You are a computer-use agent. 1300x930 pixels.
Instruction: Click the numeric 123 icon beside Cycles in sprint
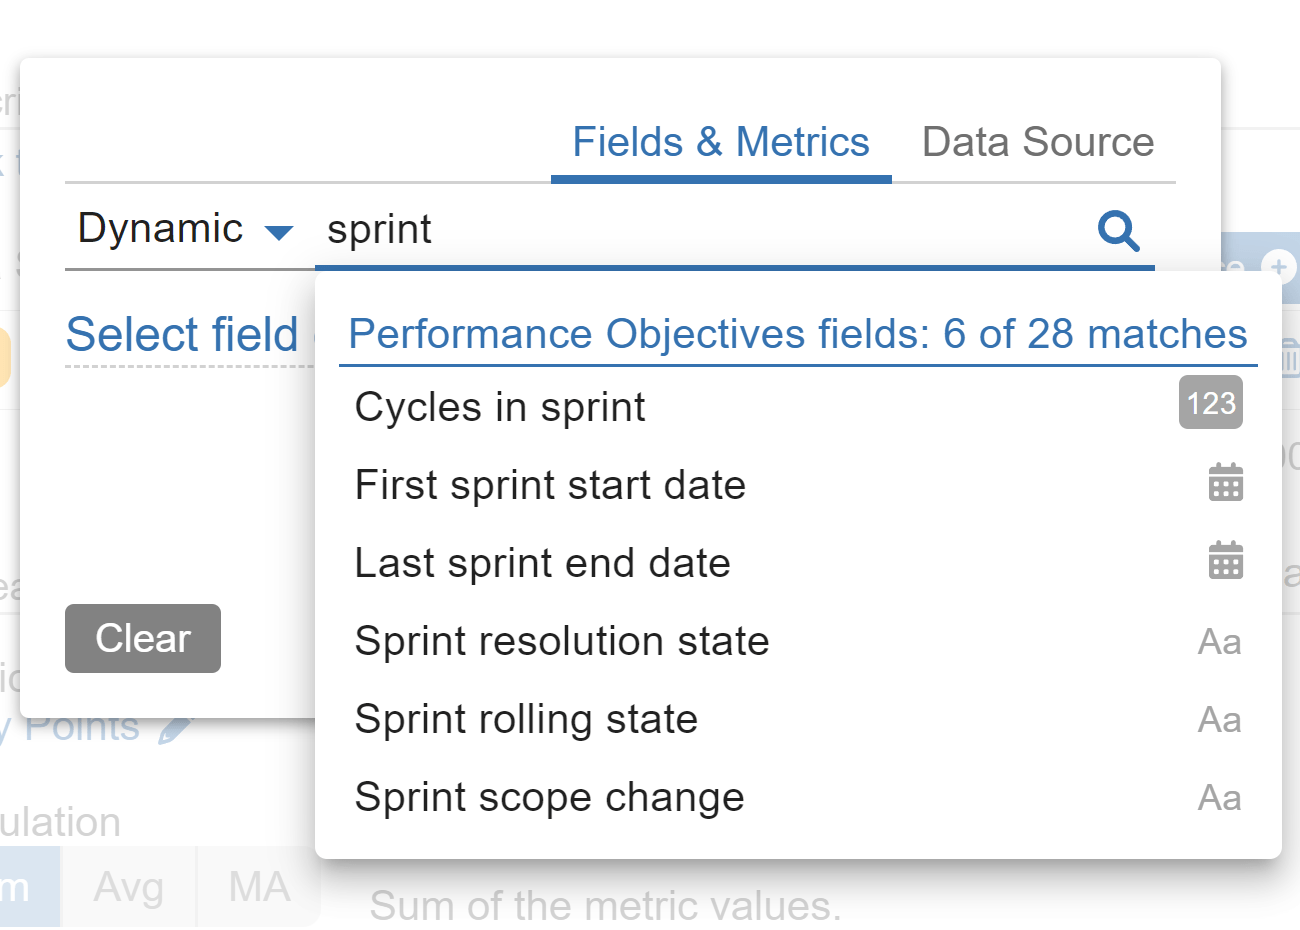(x=1210, y=402)
